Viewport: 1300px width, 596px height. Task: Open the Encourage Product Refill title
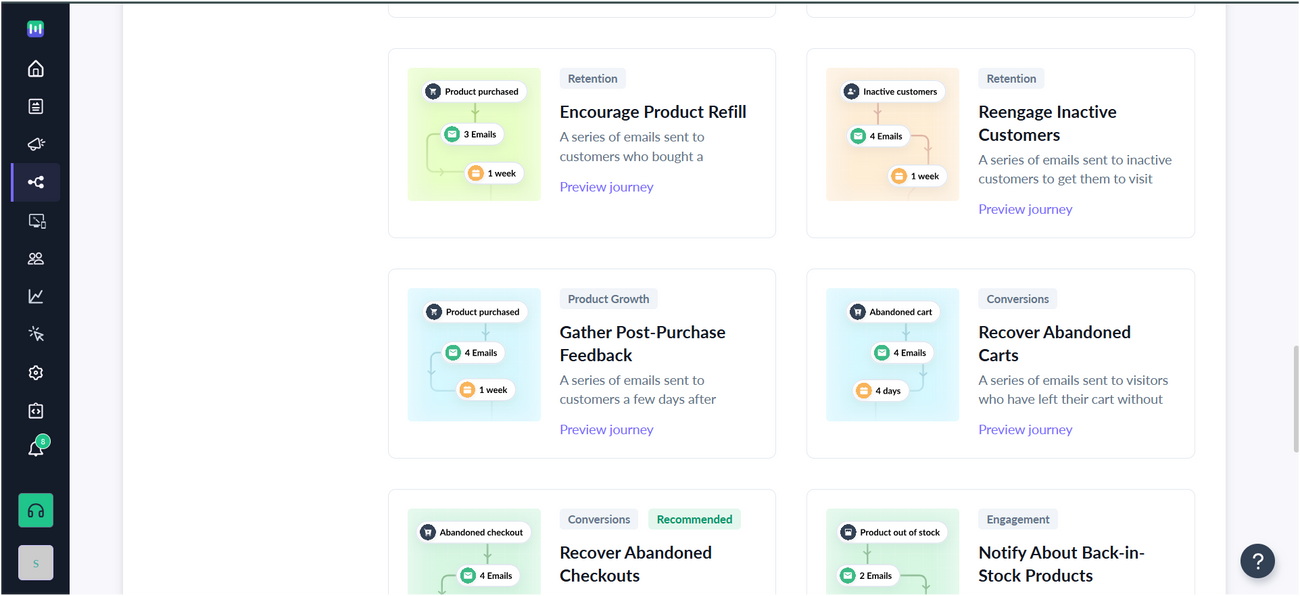(653, 112)
